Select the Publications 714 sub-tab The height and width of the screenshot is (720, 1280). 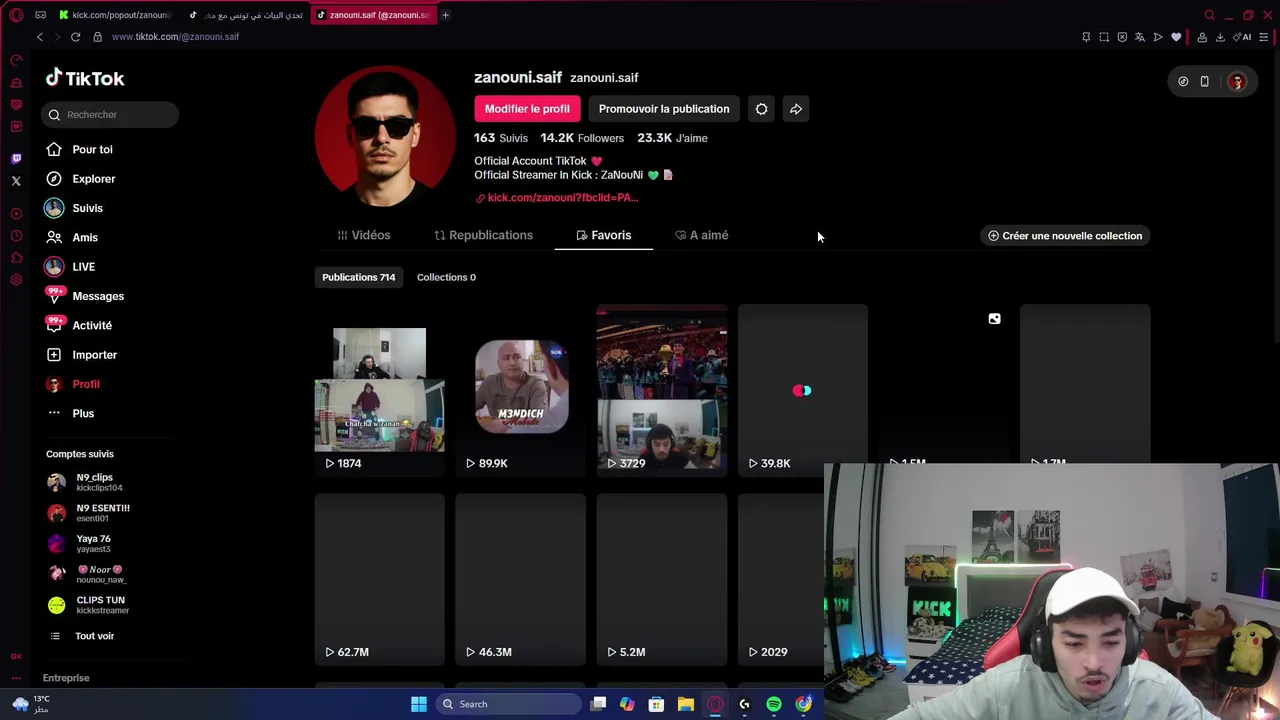(x=359, y=277)
